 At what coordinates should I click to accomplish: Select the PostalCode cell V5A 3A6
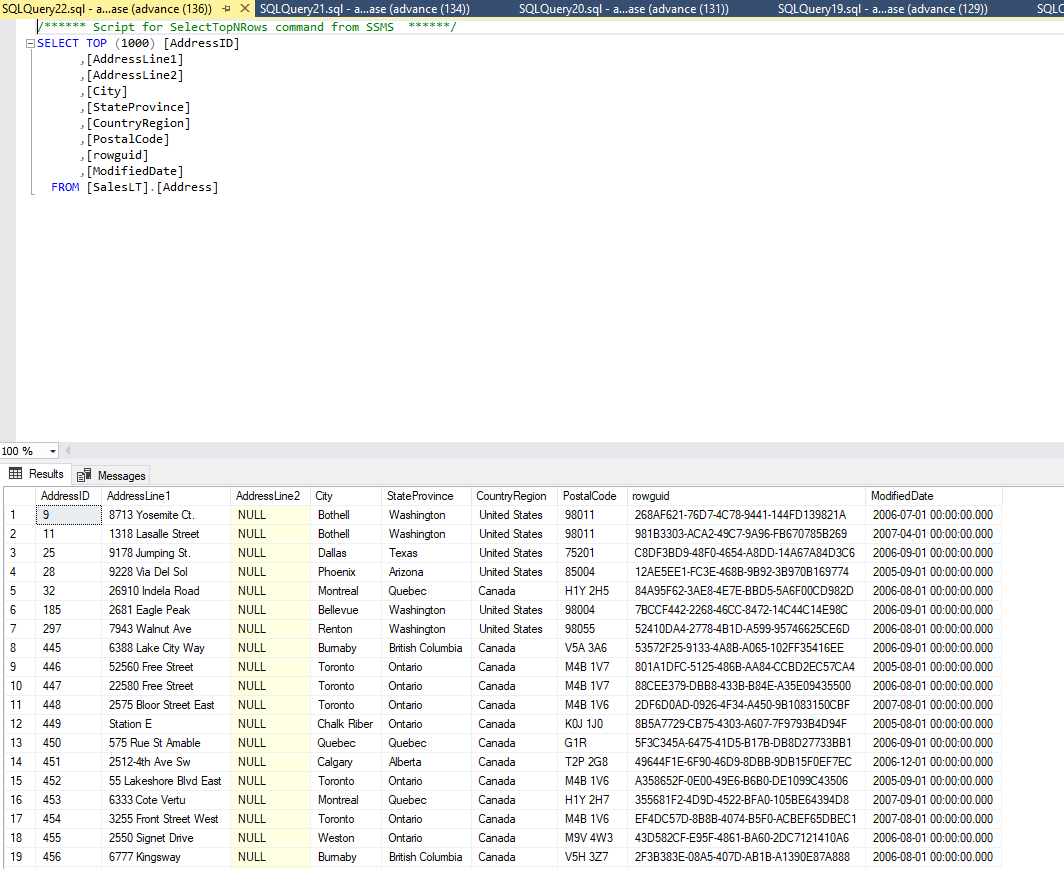coord(592,648)
